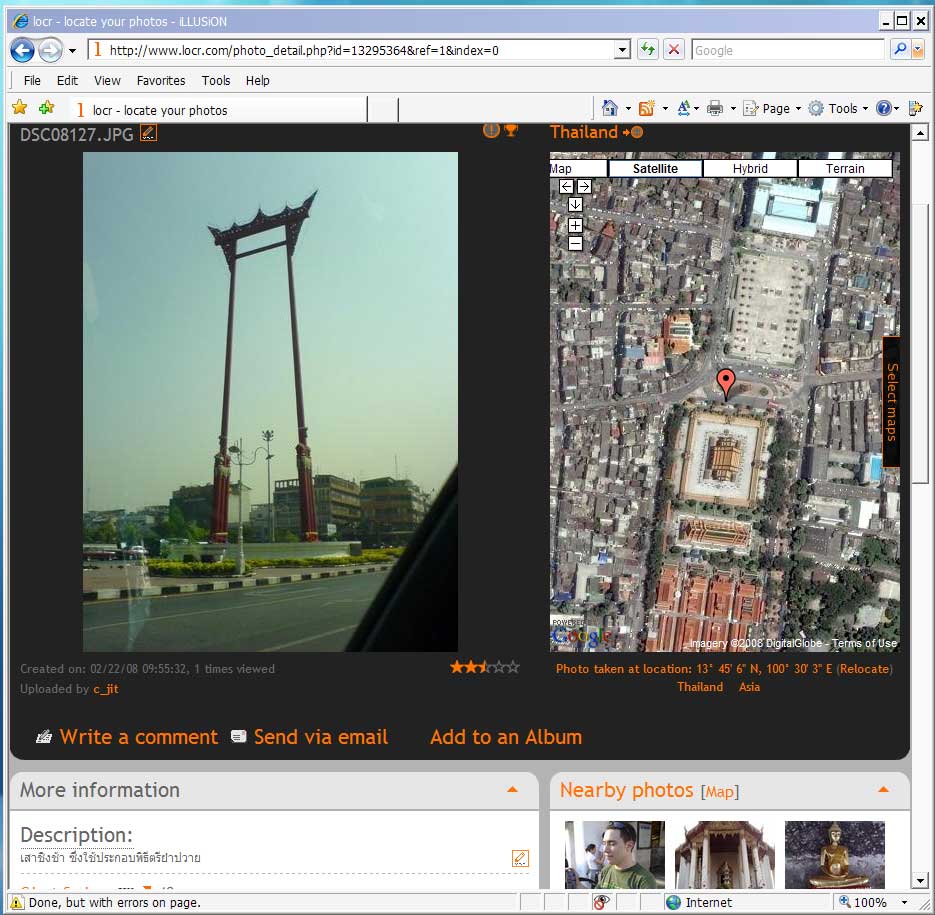Click the address bar URL field
The width and height of the screenshot is (935, 915).
(x=352, y=50)
